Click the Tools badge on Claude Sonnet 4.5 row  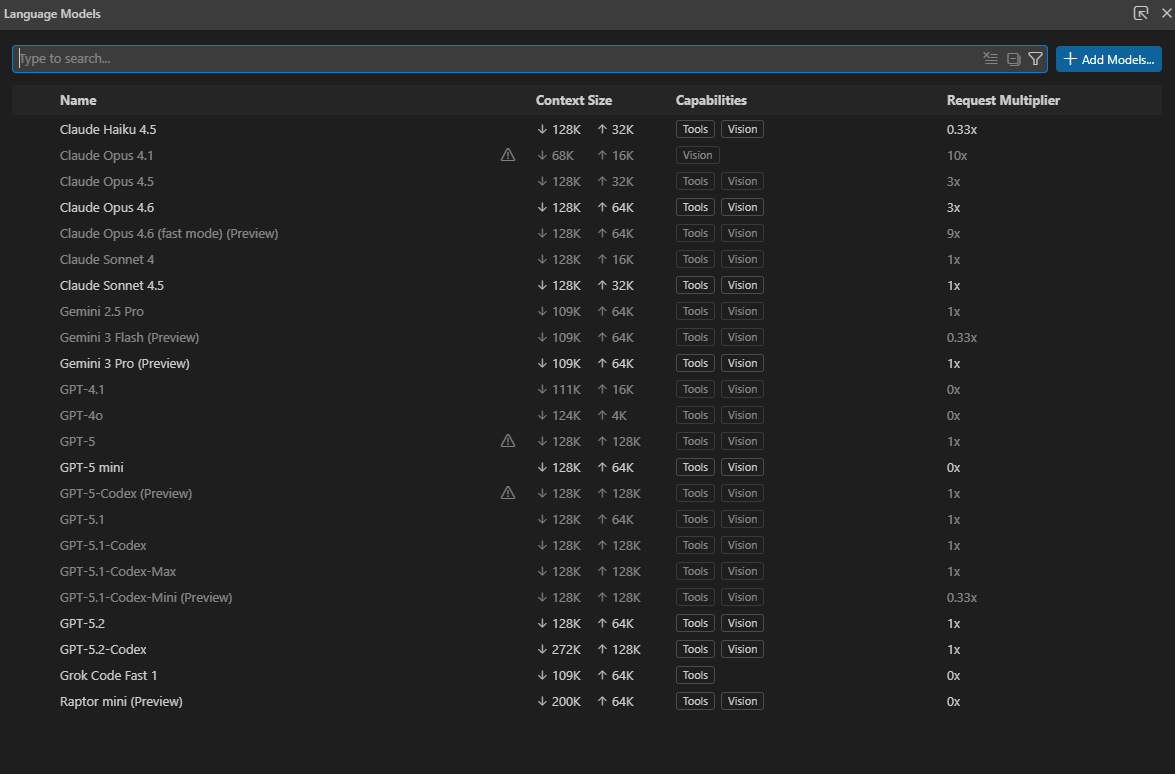coord(695,285)
